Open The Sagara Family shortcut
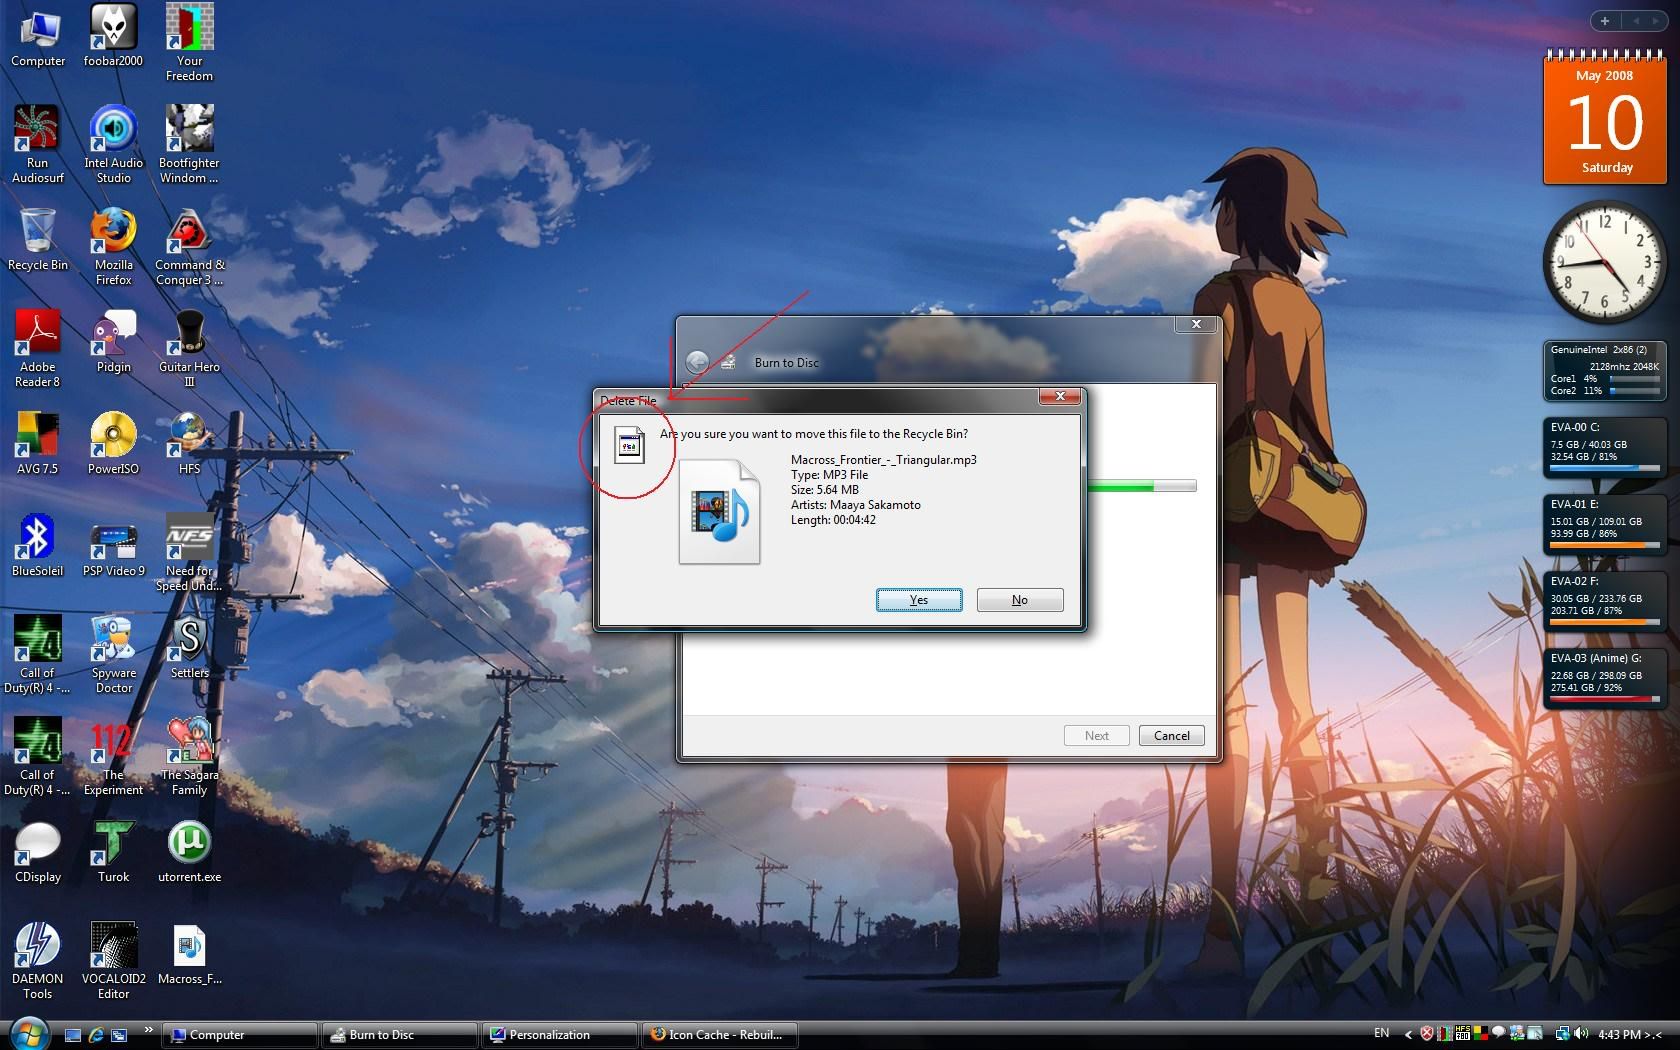 point(189,757)
